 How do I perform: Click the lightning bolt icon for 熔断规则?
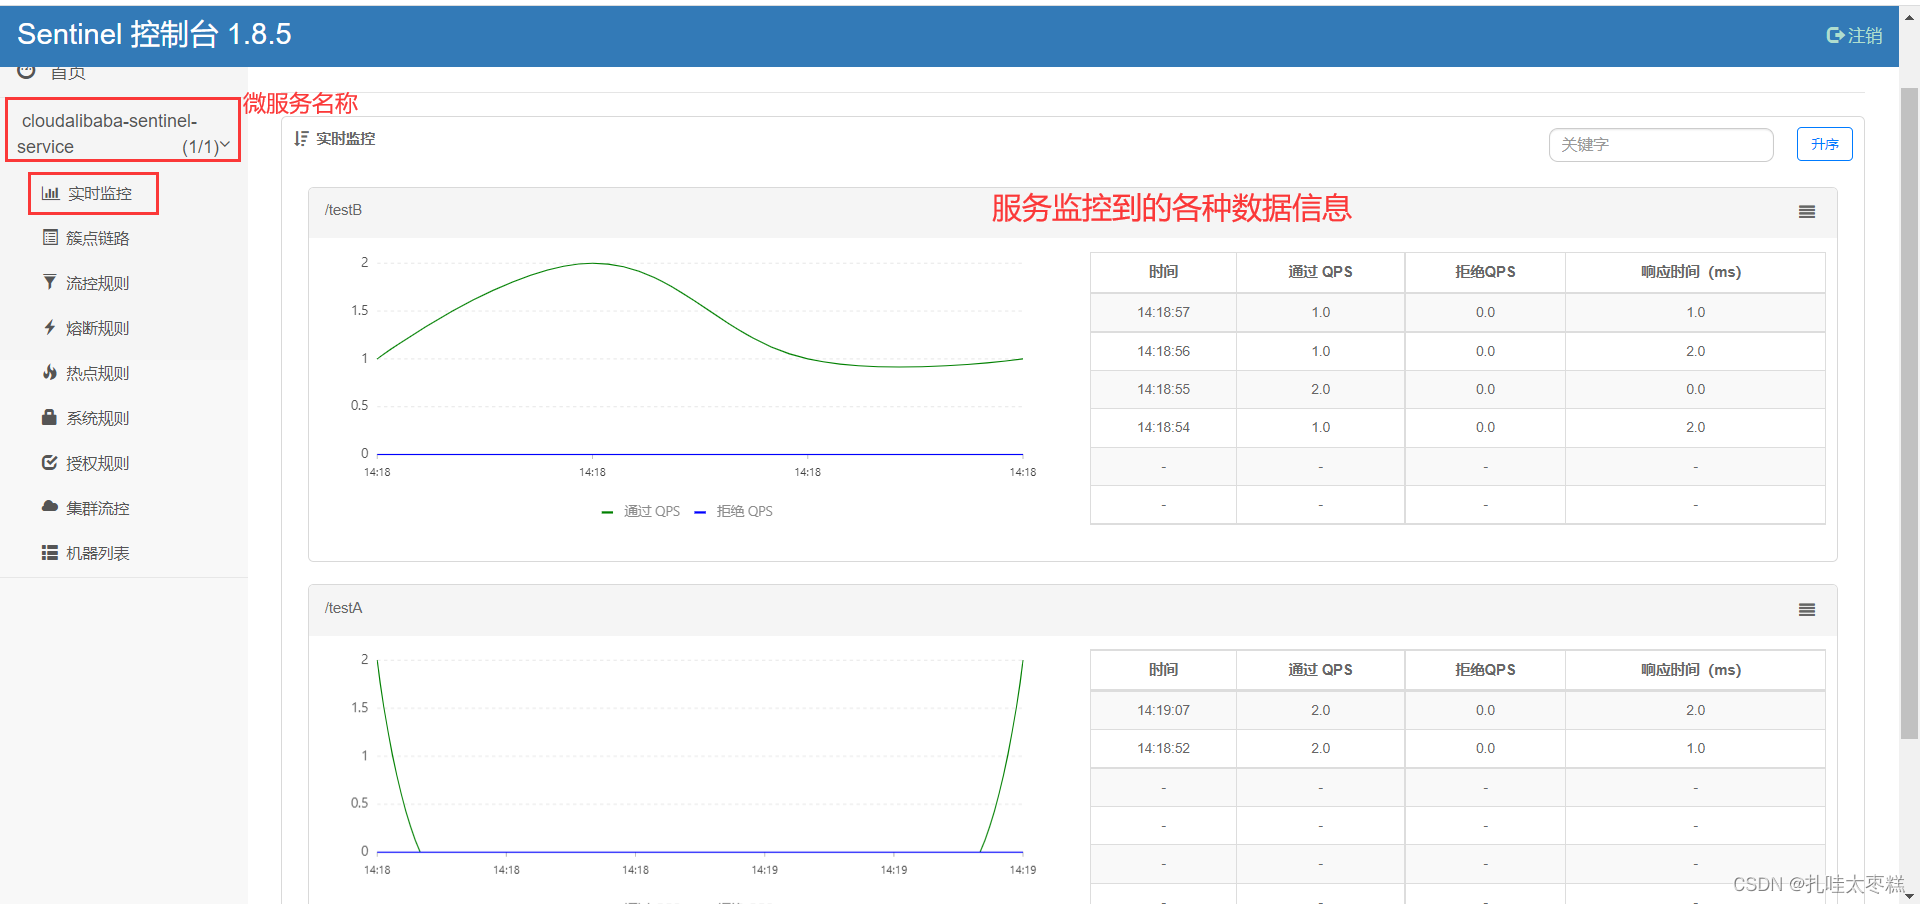(x=49, y=327)
